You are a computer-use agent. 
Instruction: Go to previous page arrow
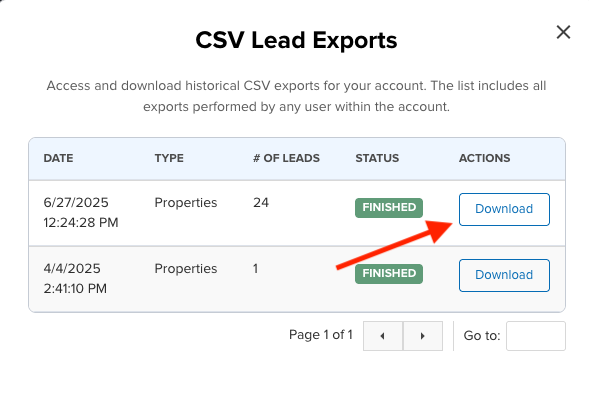click(x=383, y=336)
